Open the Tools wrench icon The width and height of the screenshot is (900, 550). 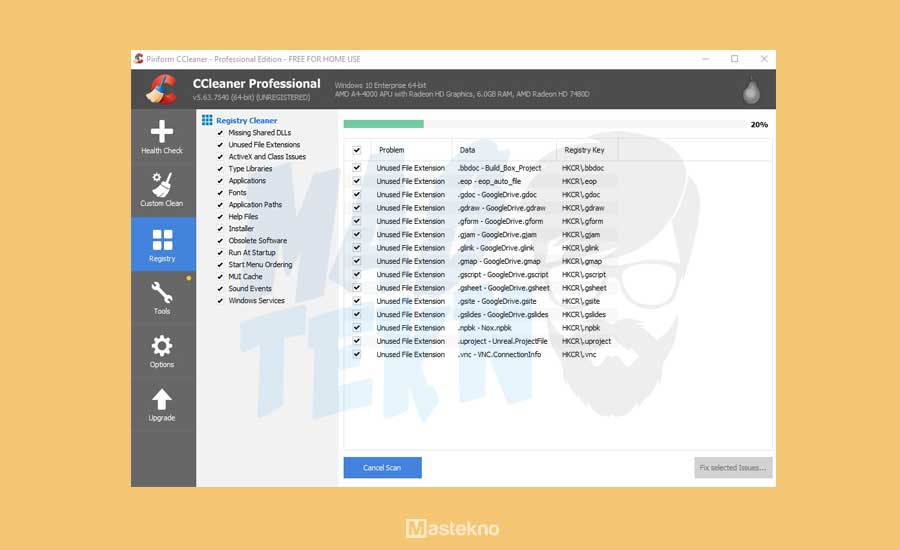[x=162, y=292]
